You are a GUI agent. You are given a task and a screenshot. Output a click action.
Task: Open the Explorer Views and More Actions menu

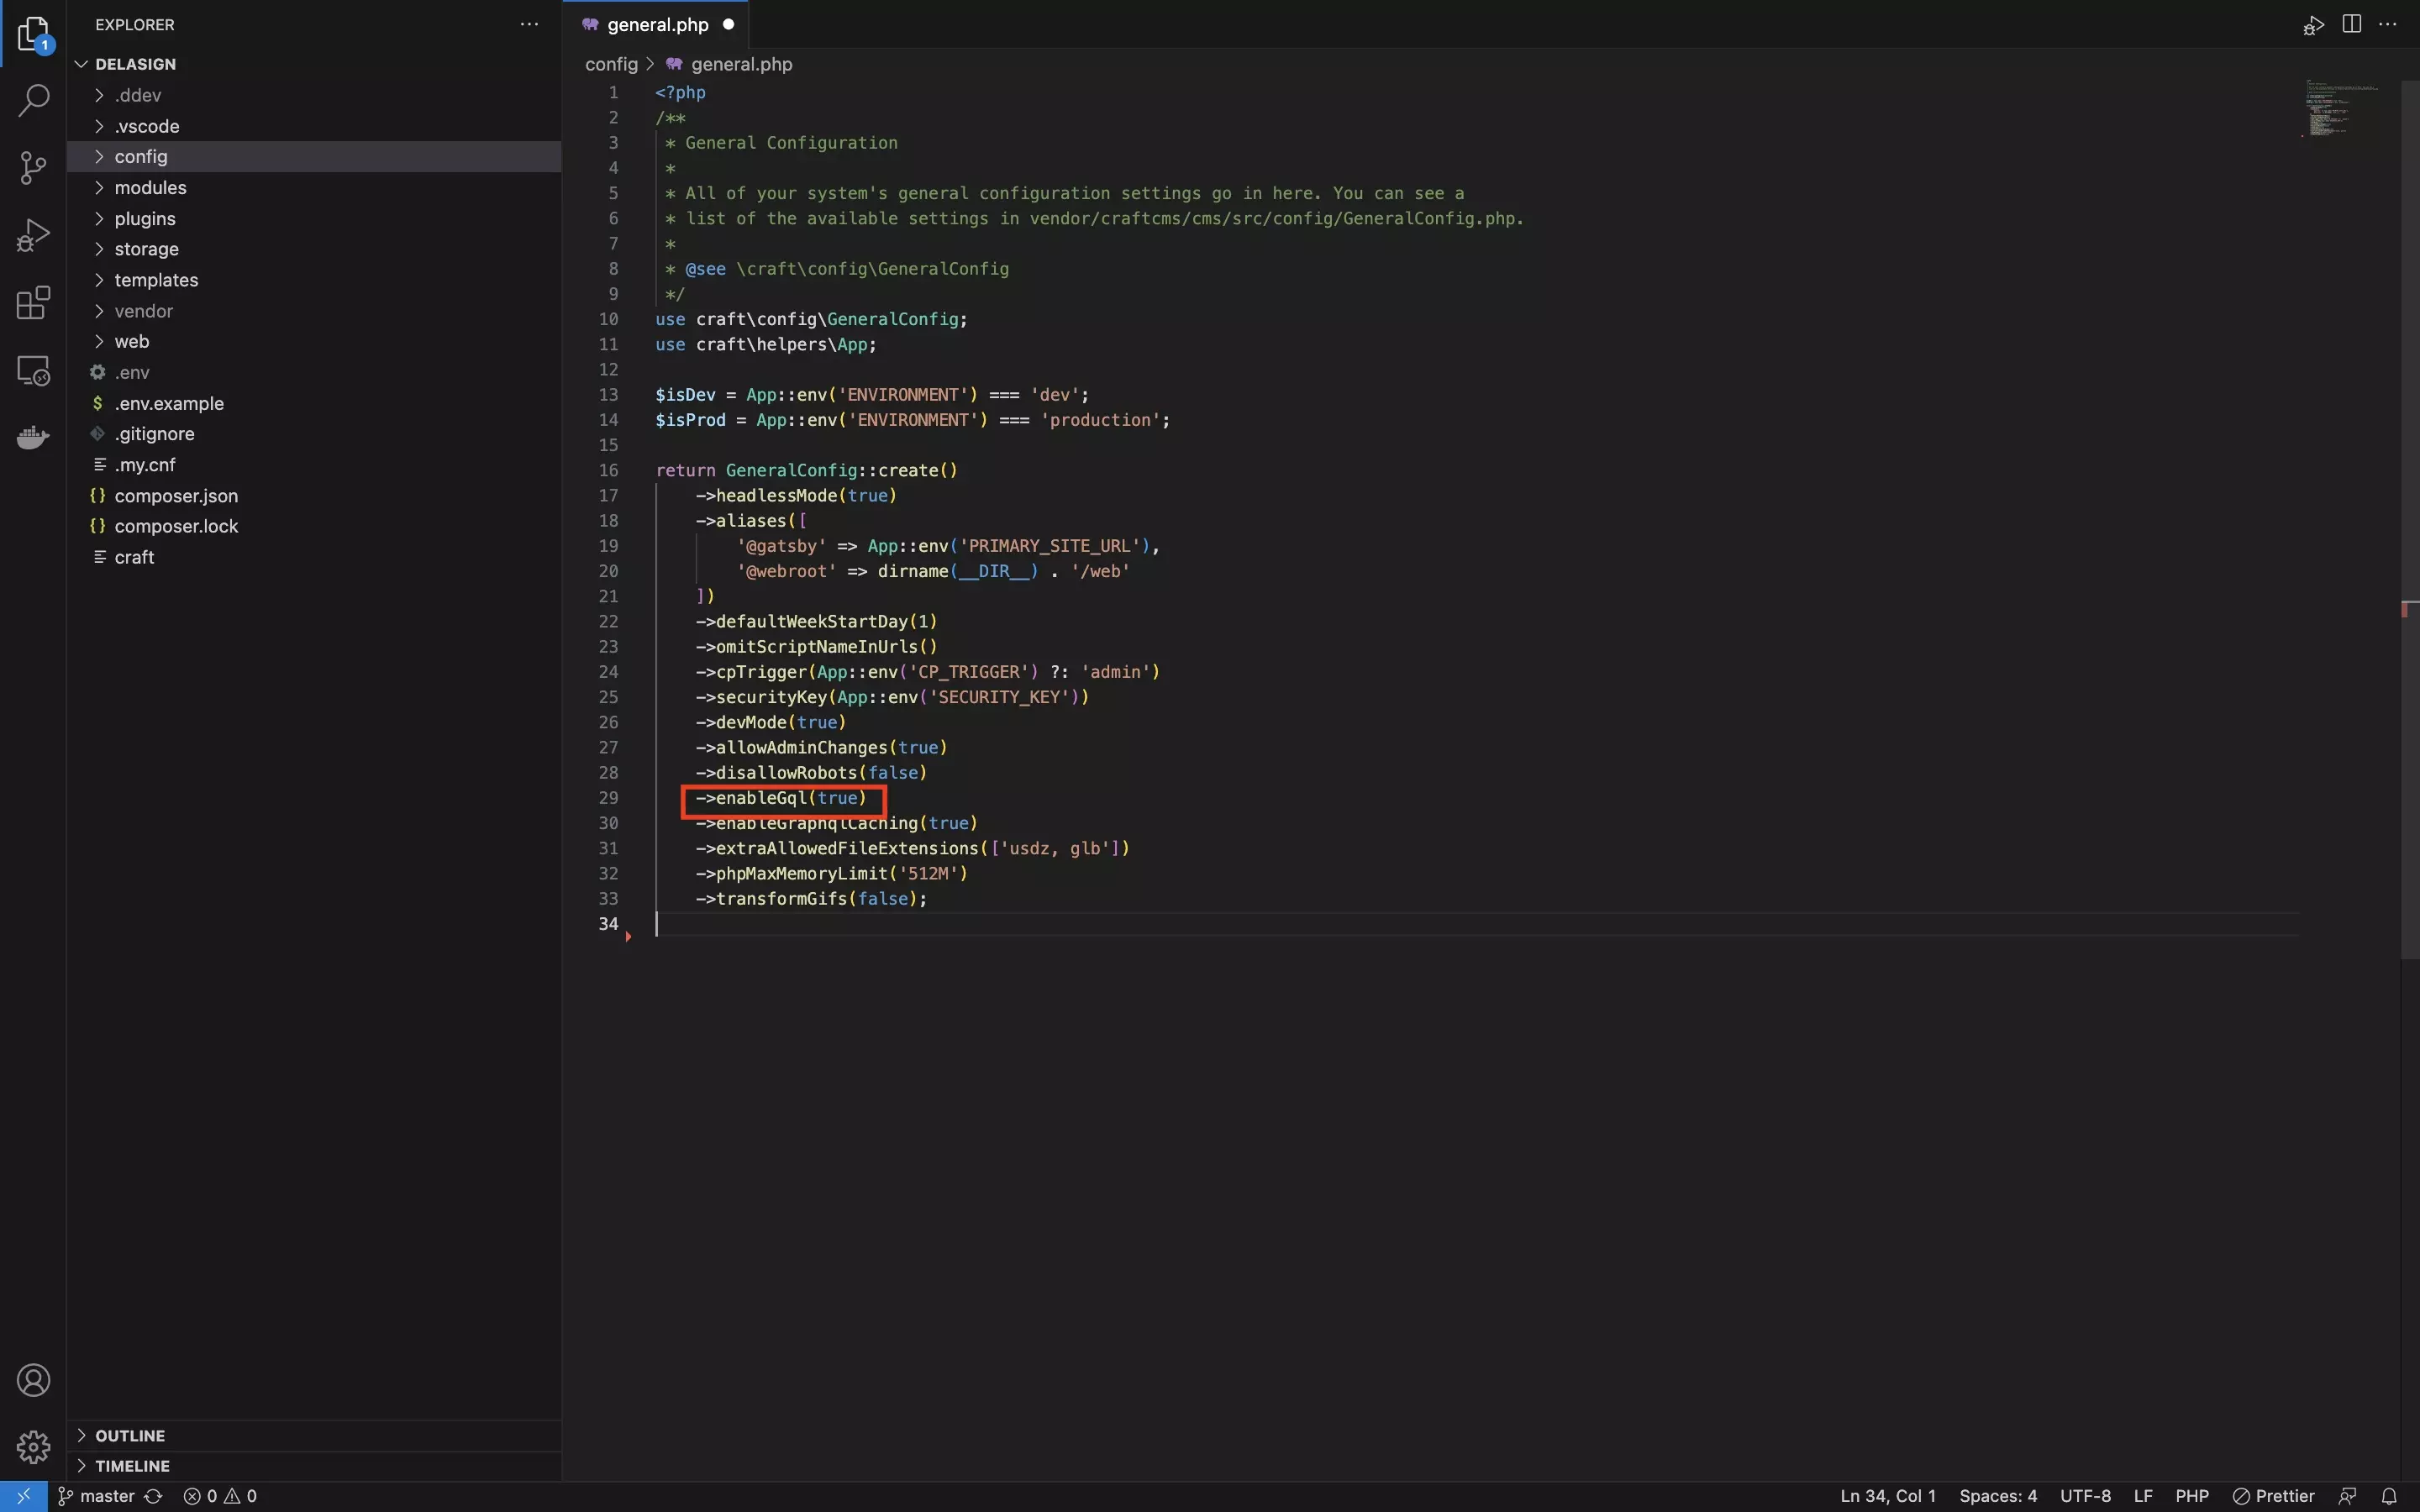pyautogui.click(x=529, y=24)
